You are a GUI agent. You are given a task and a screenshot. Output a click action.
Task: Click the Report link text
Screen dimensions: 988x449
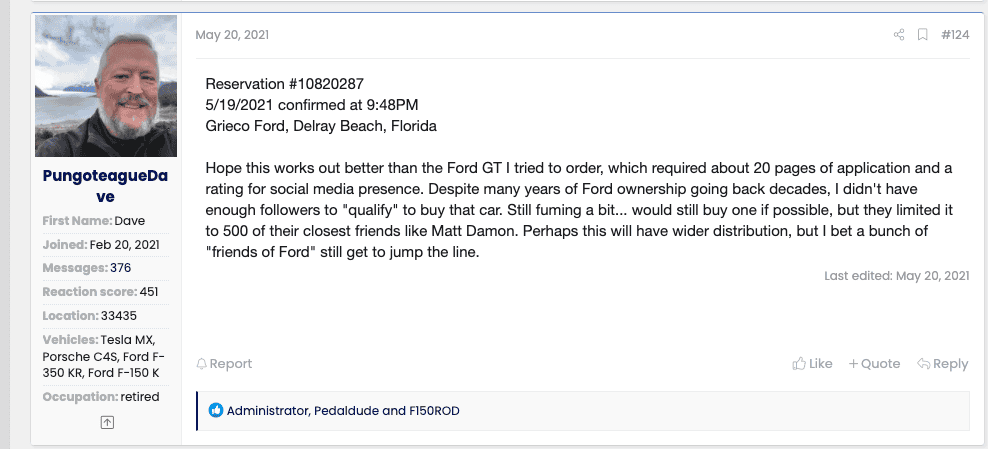[231, 364]
